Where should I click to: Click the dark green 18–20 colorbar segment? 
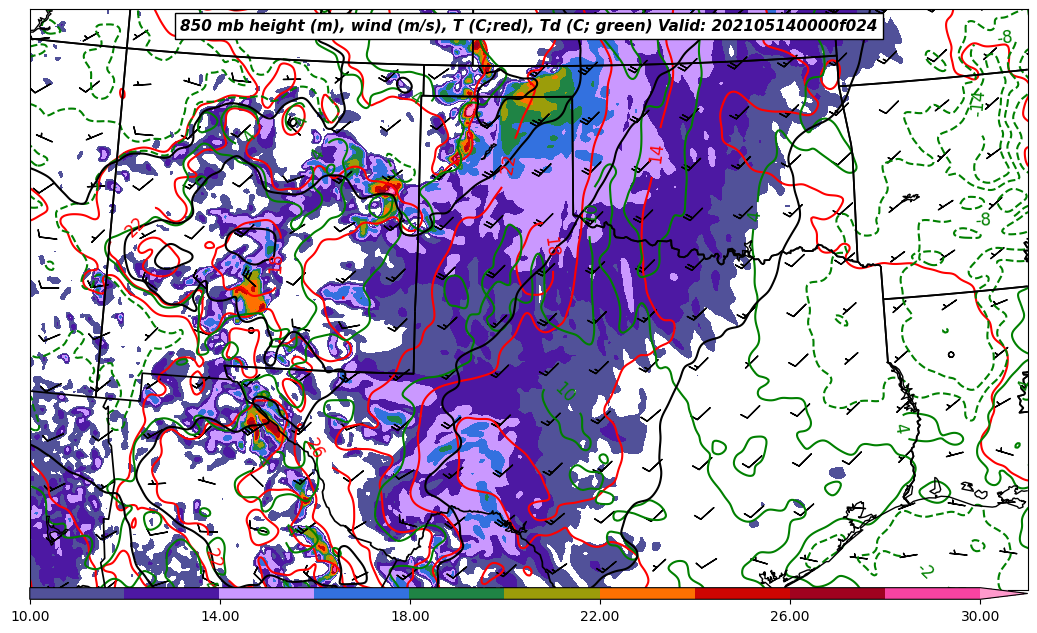(457, 593)
